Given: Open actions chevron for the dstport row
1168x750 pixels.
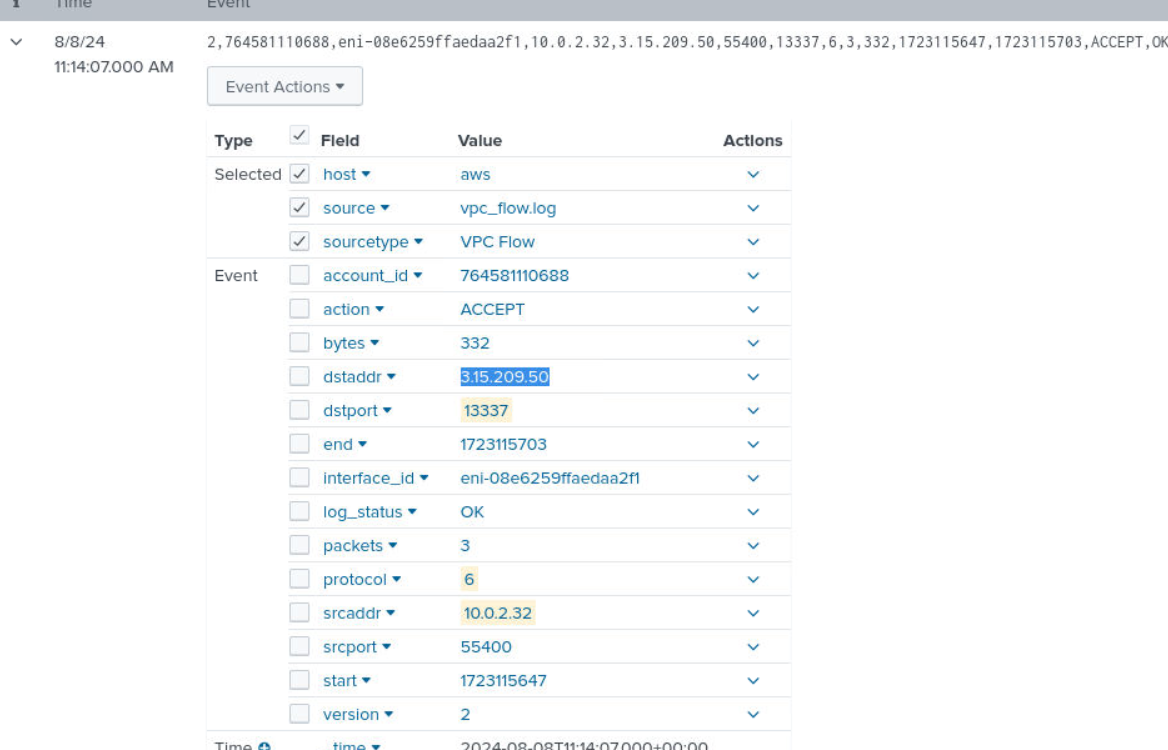Looking at the screenshot, I should click(x=753, y=411).
